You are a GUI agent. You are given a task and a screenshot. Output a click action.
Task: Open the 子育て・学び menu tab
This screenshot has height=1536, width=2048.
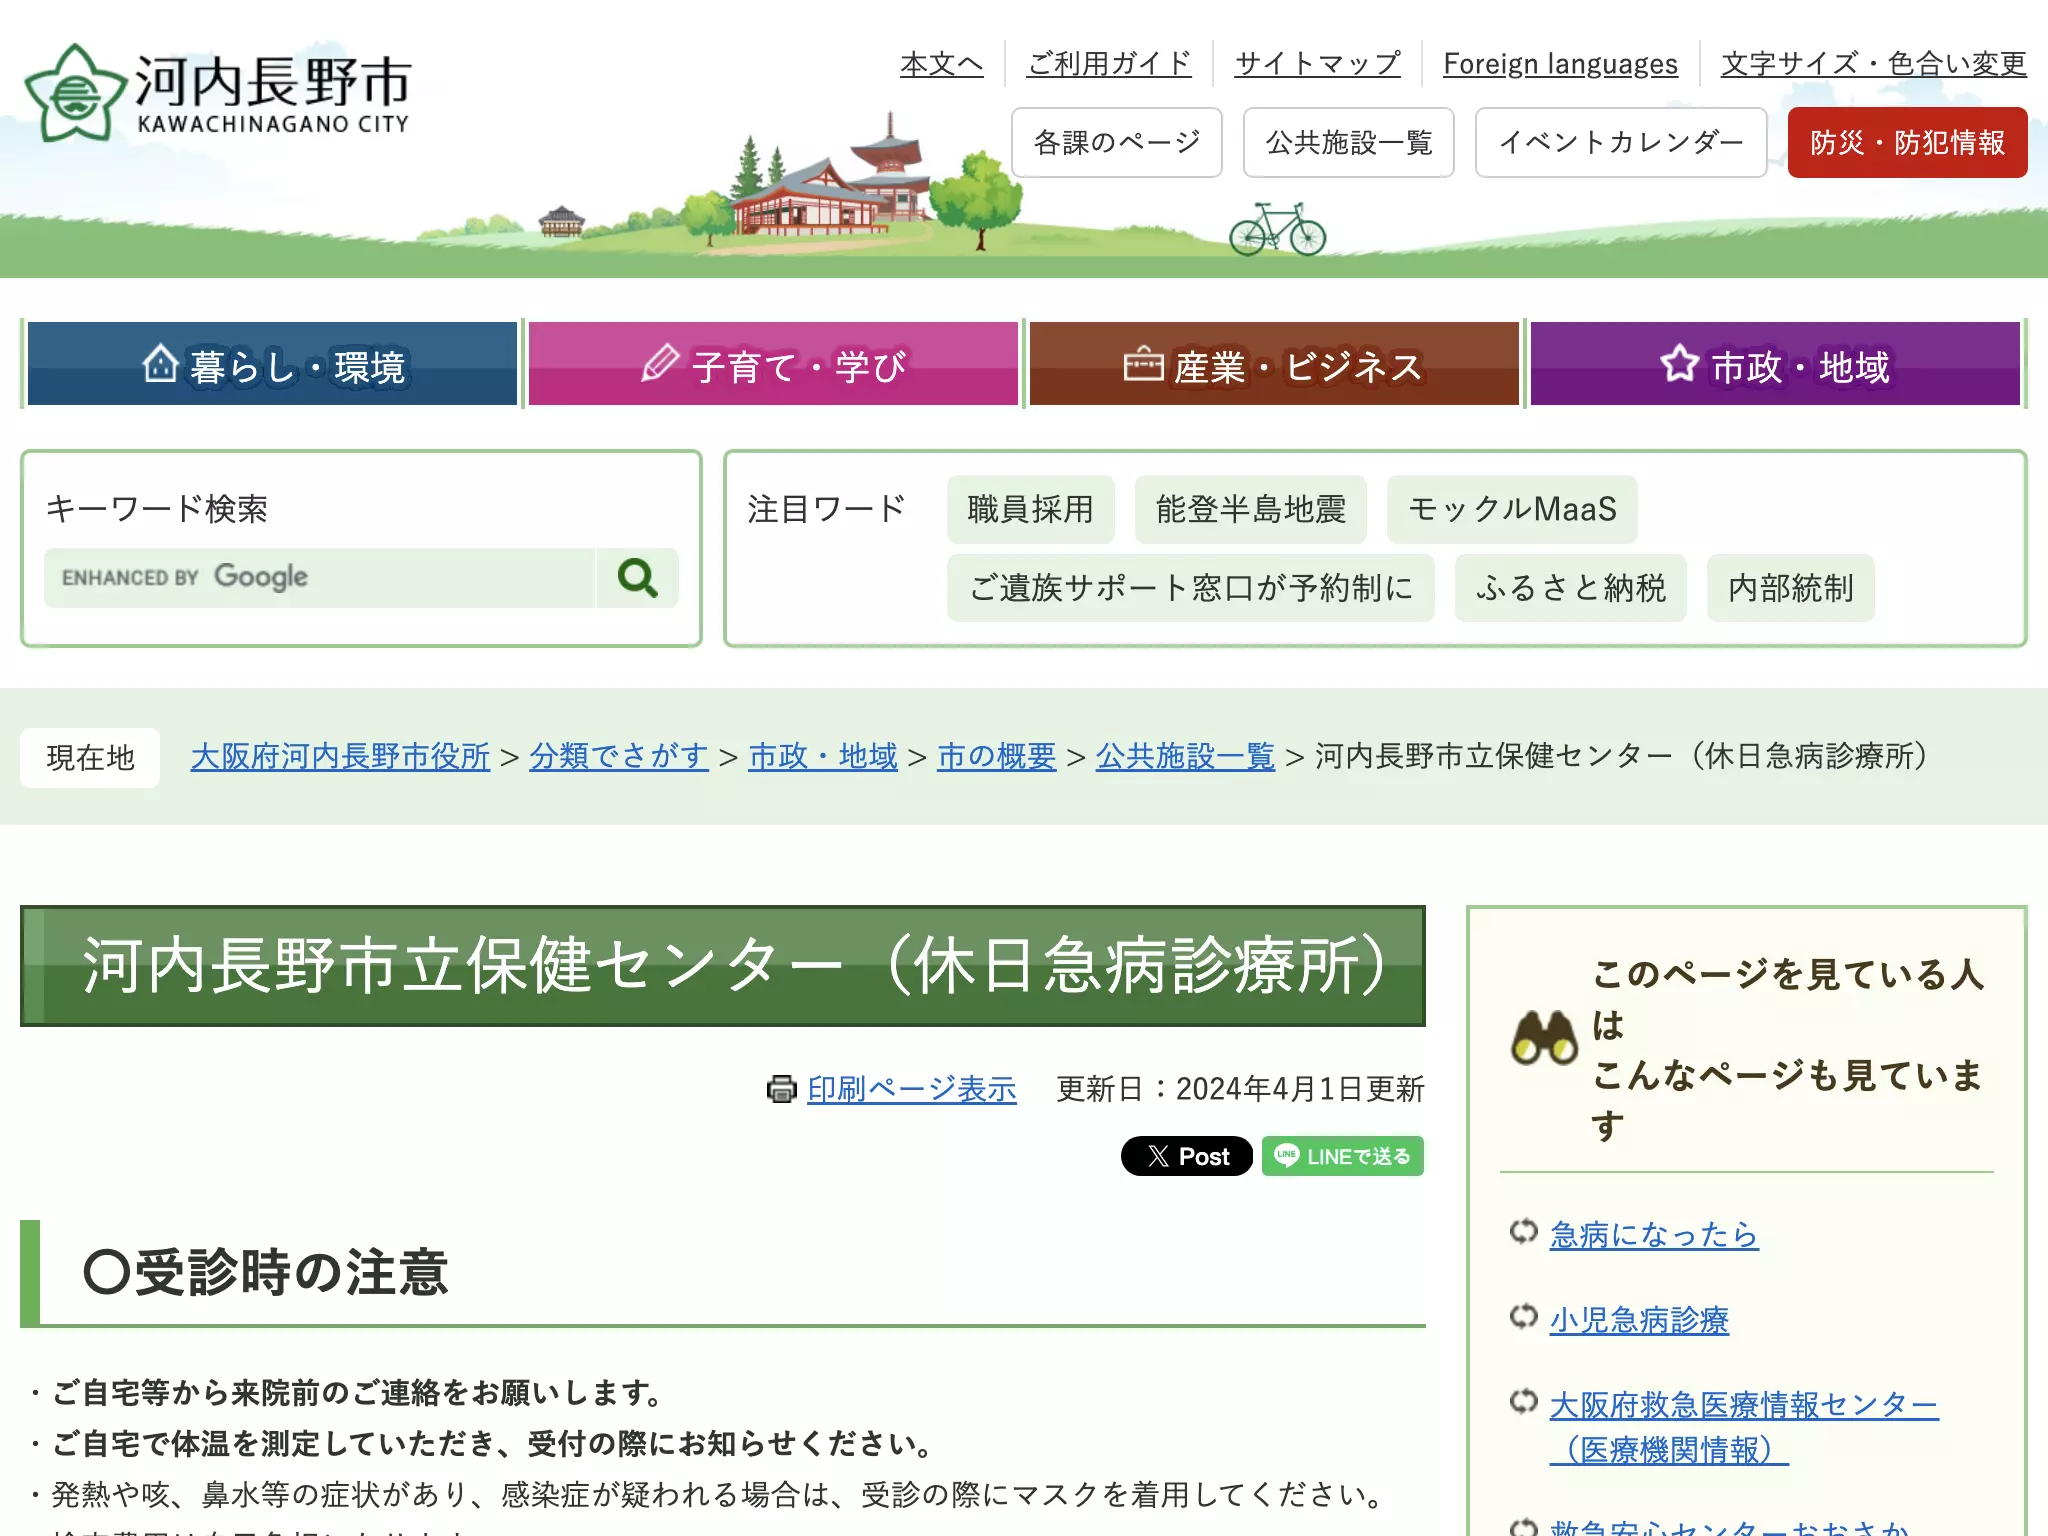(773, 364)
